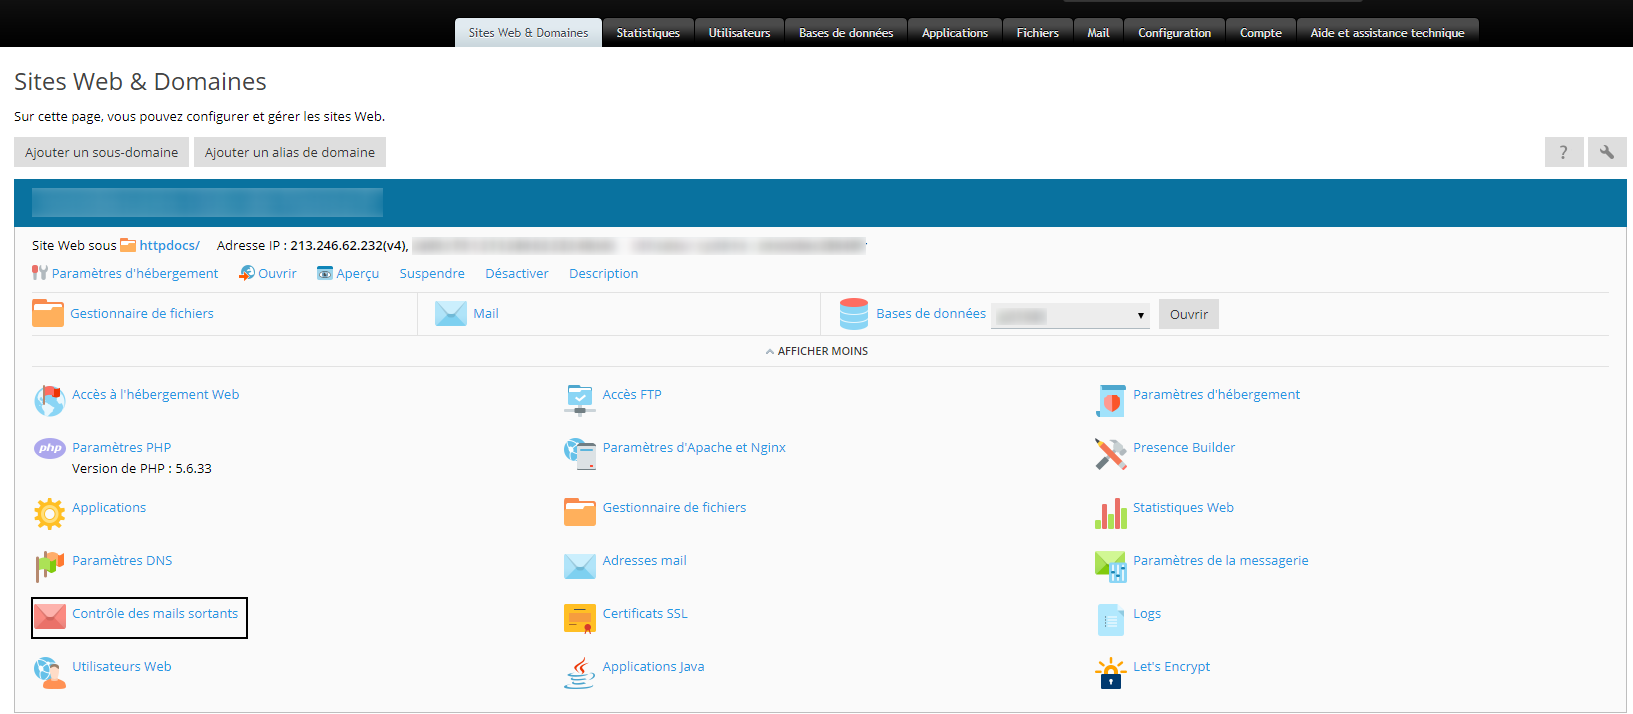Open the Adresses mail envelope icon

coord(580,567)
